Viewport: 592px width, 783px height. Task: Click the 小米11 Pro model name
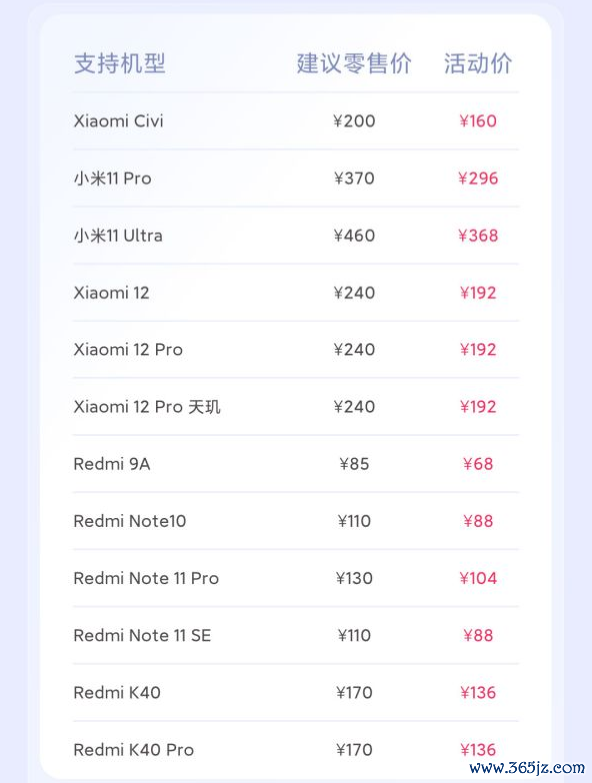112,178
